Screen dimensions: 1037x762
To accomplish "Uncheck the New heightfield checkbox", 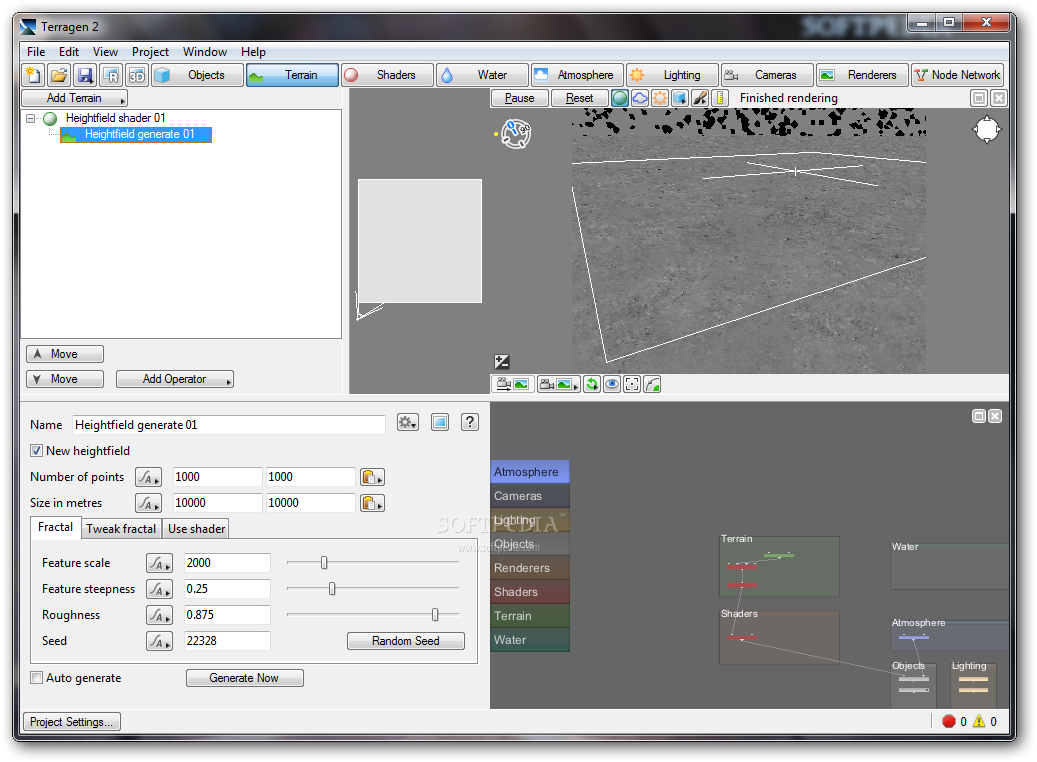I will [36, 451].
